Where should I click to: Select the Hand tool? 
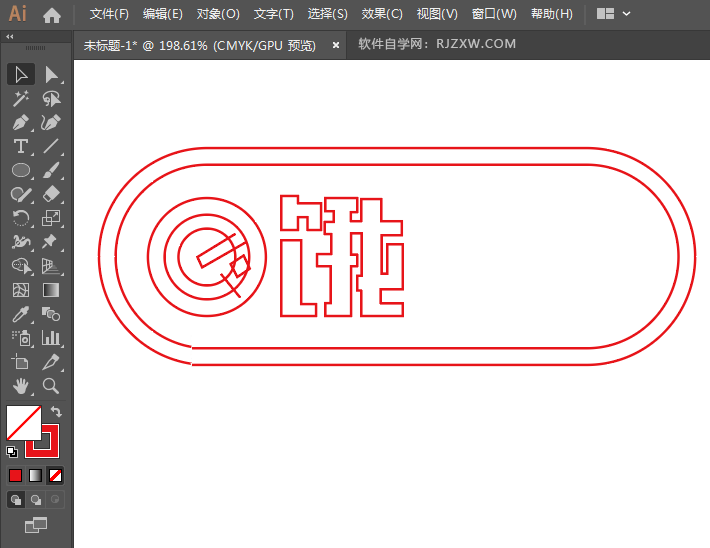(21, 386)
